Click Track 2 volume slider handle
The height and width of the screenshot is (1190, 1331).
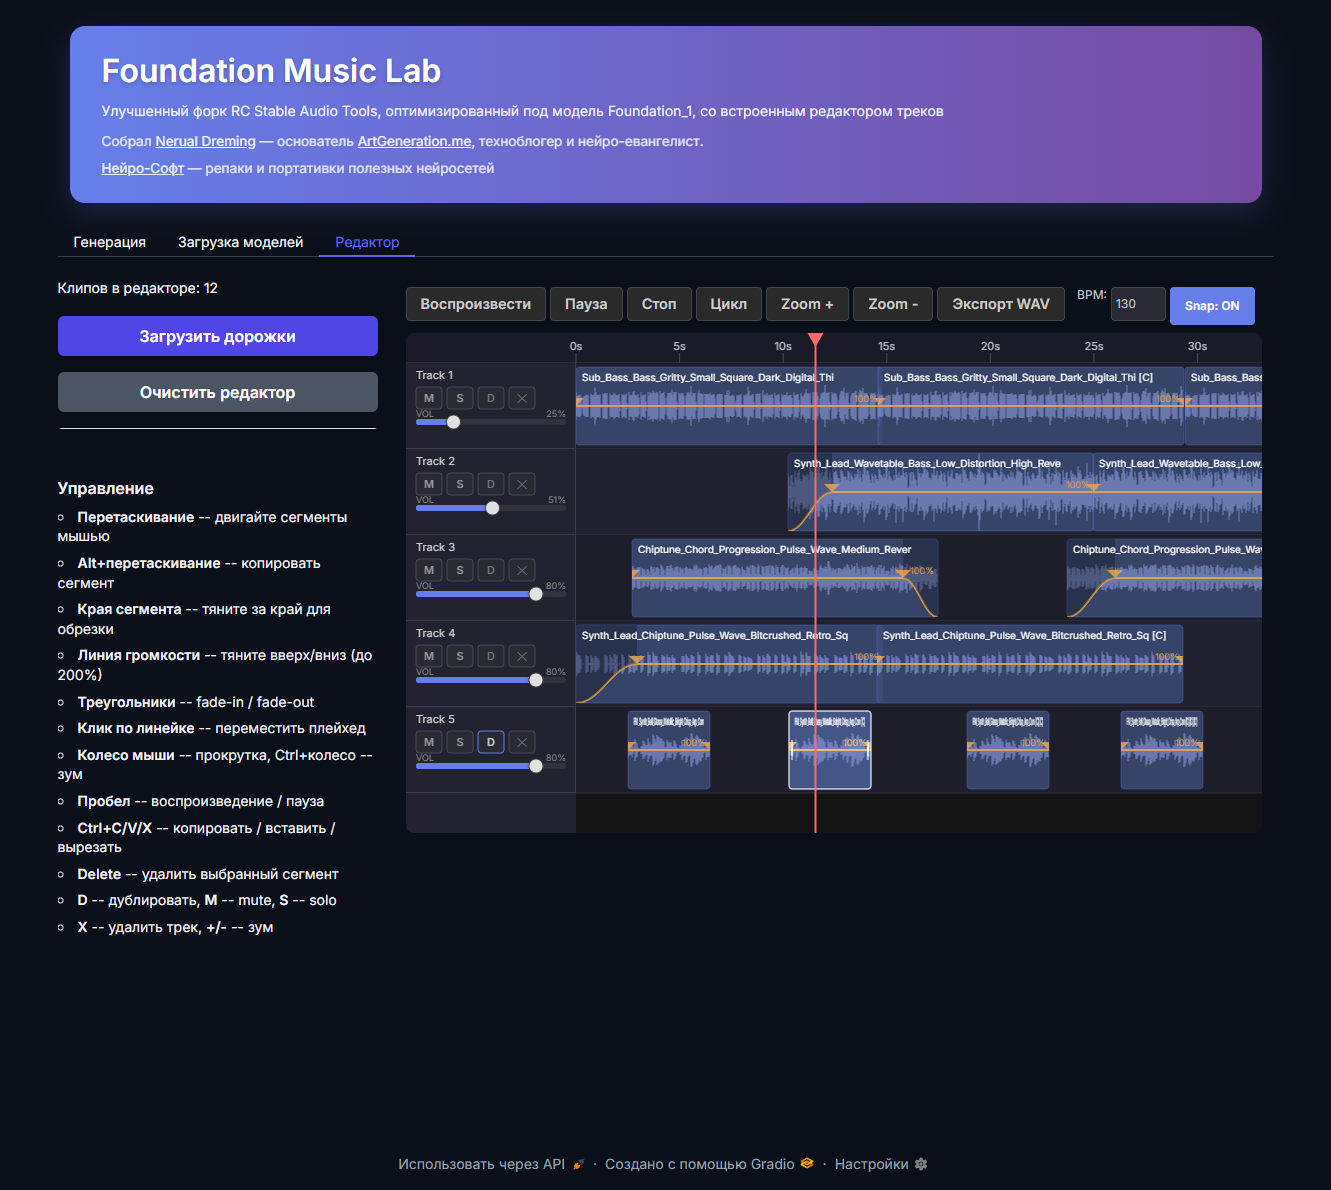pyautogui.click(x=492, y=508)
